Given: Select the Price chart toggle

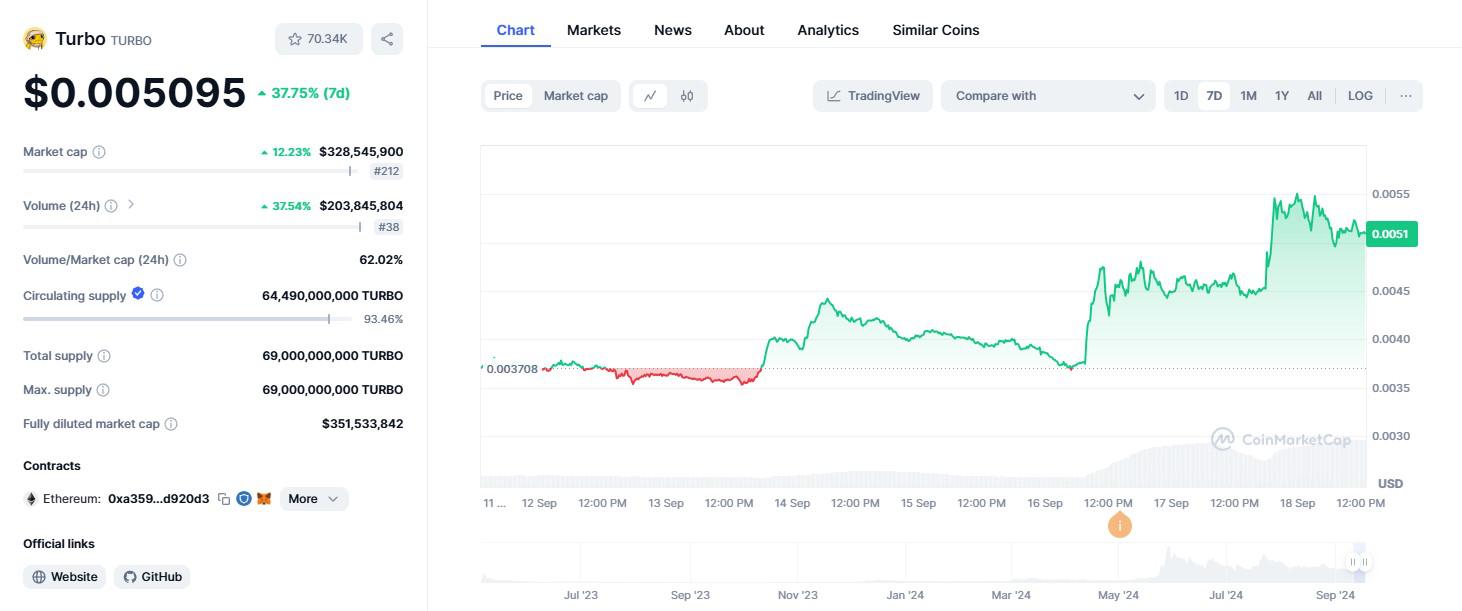Looking at the screenshot, I should tap(508, 96).
